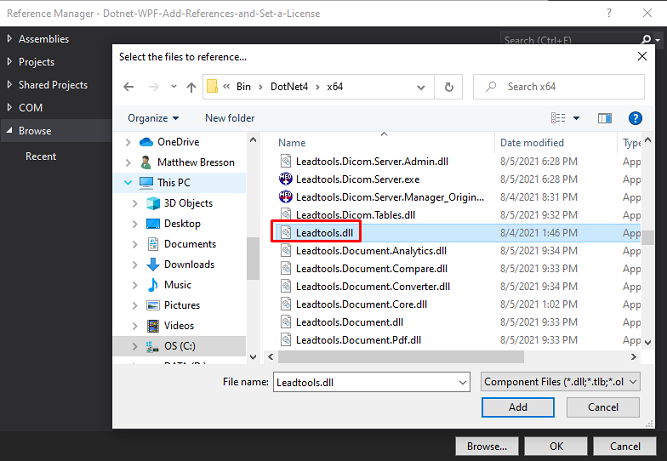Click the Downloads arrow icon
Viewport: 667px width, 461px height.
pos(153,264)
